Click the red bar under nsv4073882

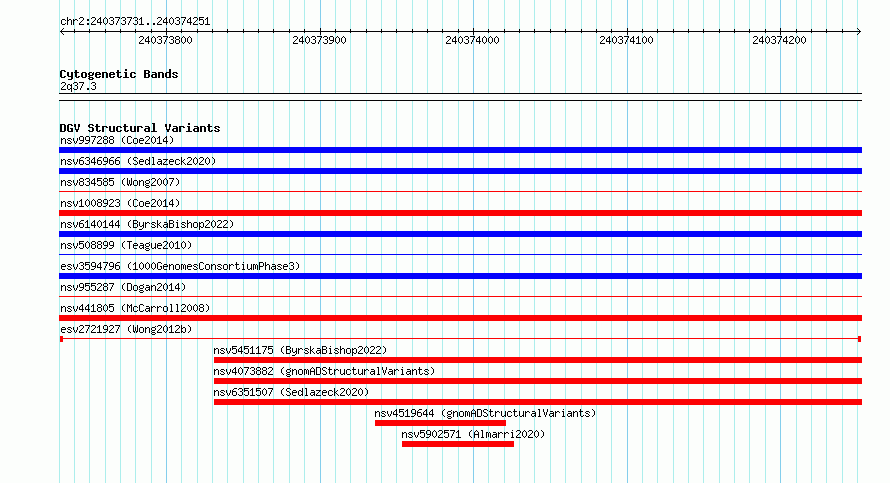click(538, 381)
